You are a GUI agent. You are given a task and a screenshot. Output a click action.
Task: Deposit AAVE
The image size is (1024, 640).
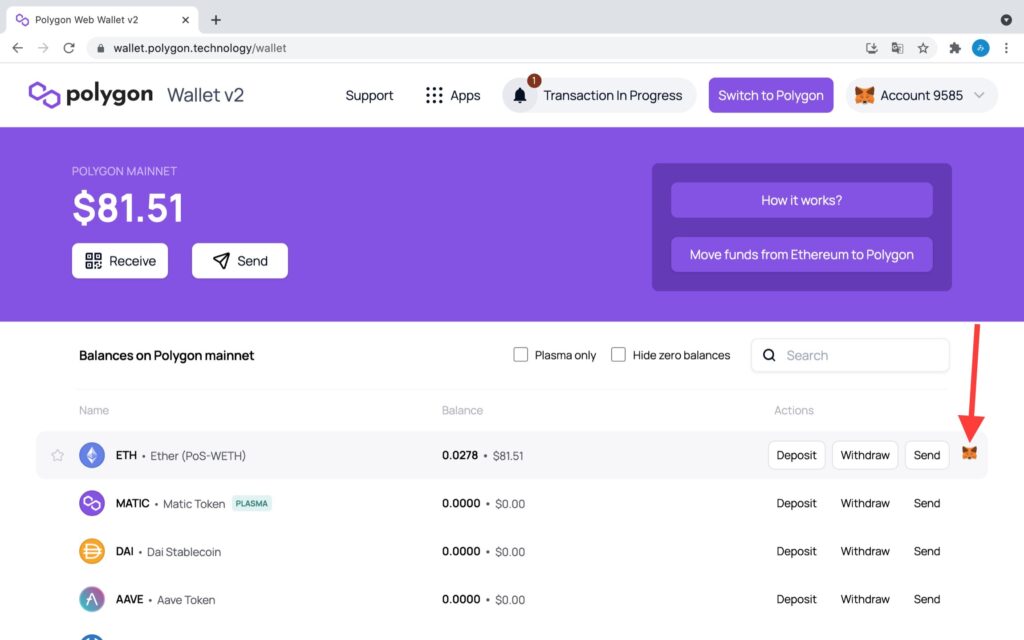[796, 599]
